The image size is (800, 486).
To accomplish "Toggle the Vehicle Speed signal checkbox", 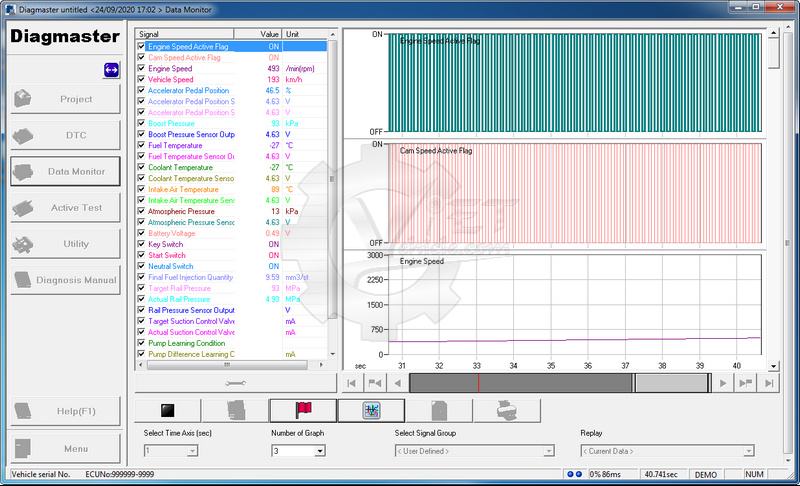I will point(141,79).
